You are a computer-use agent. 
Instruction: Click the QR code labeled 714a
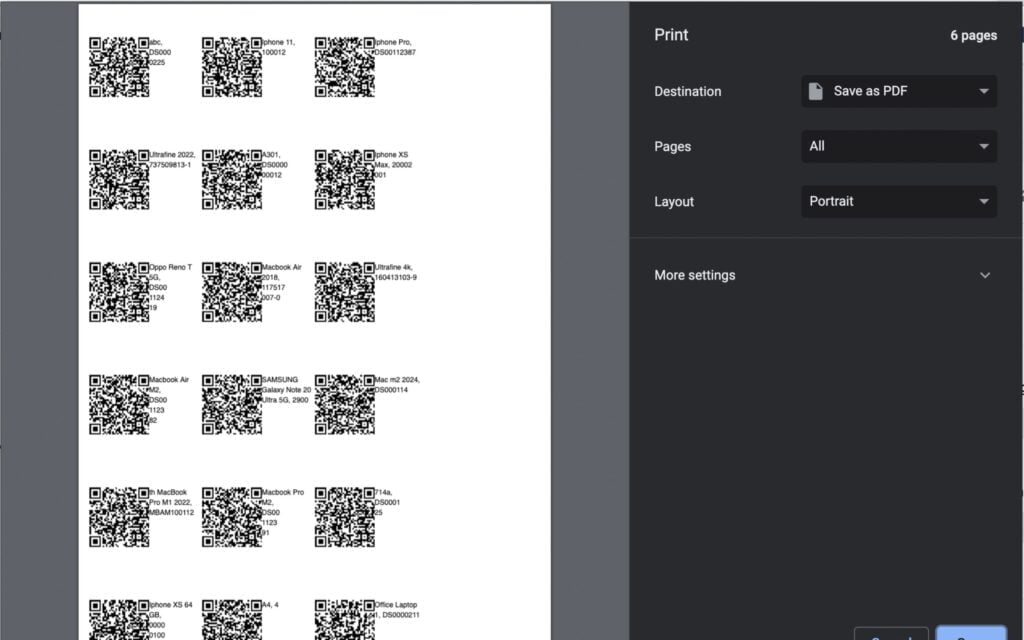tap(345, 517)
